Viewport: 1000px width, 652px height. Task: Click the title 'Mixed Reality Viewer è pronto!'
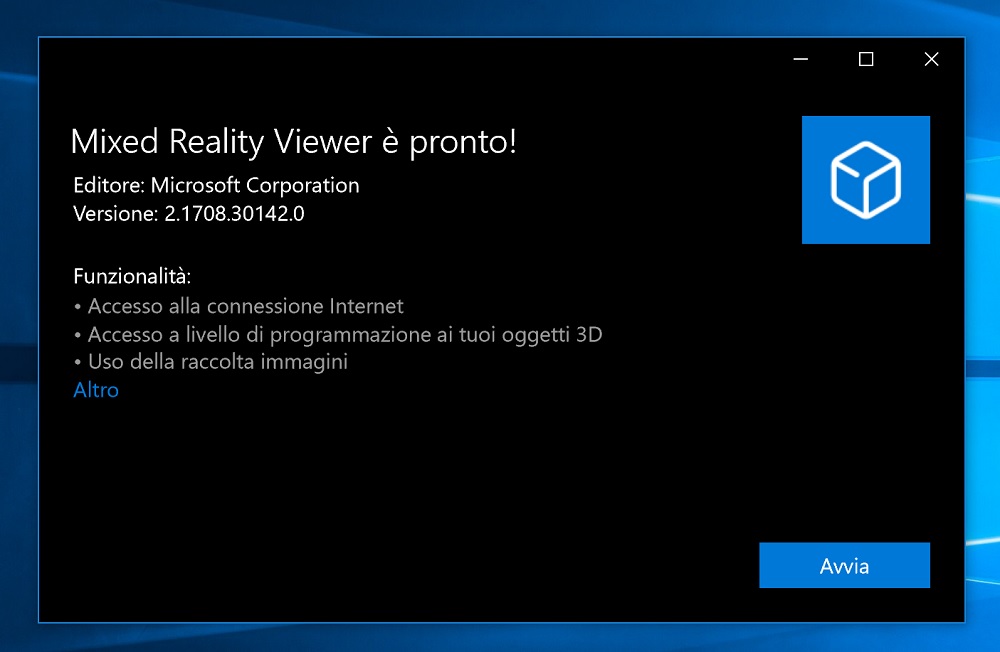click(294, 142)
